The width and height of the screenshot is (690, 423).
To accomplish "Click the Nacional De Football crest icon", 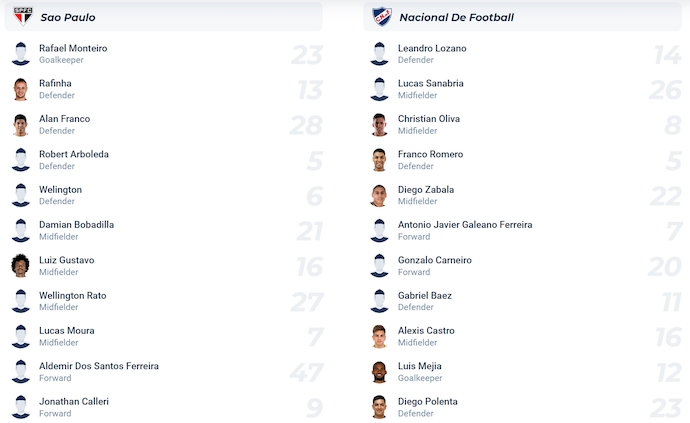I will (381, 16).
